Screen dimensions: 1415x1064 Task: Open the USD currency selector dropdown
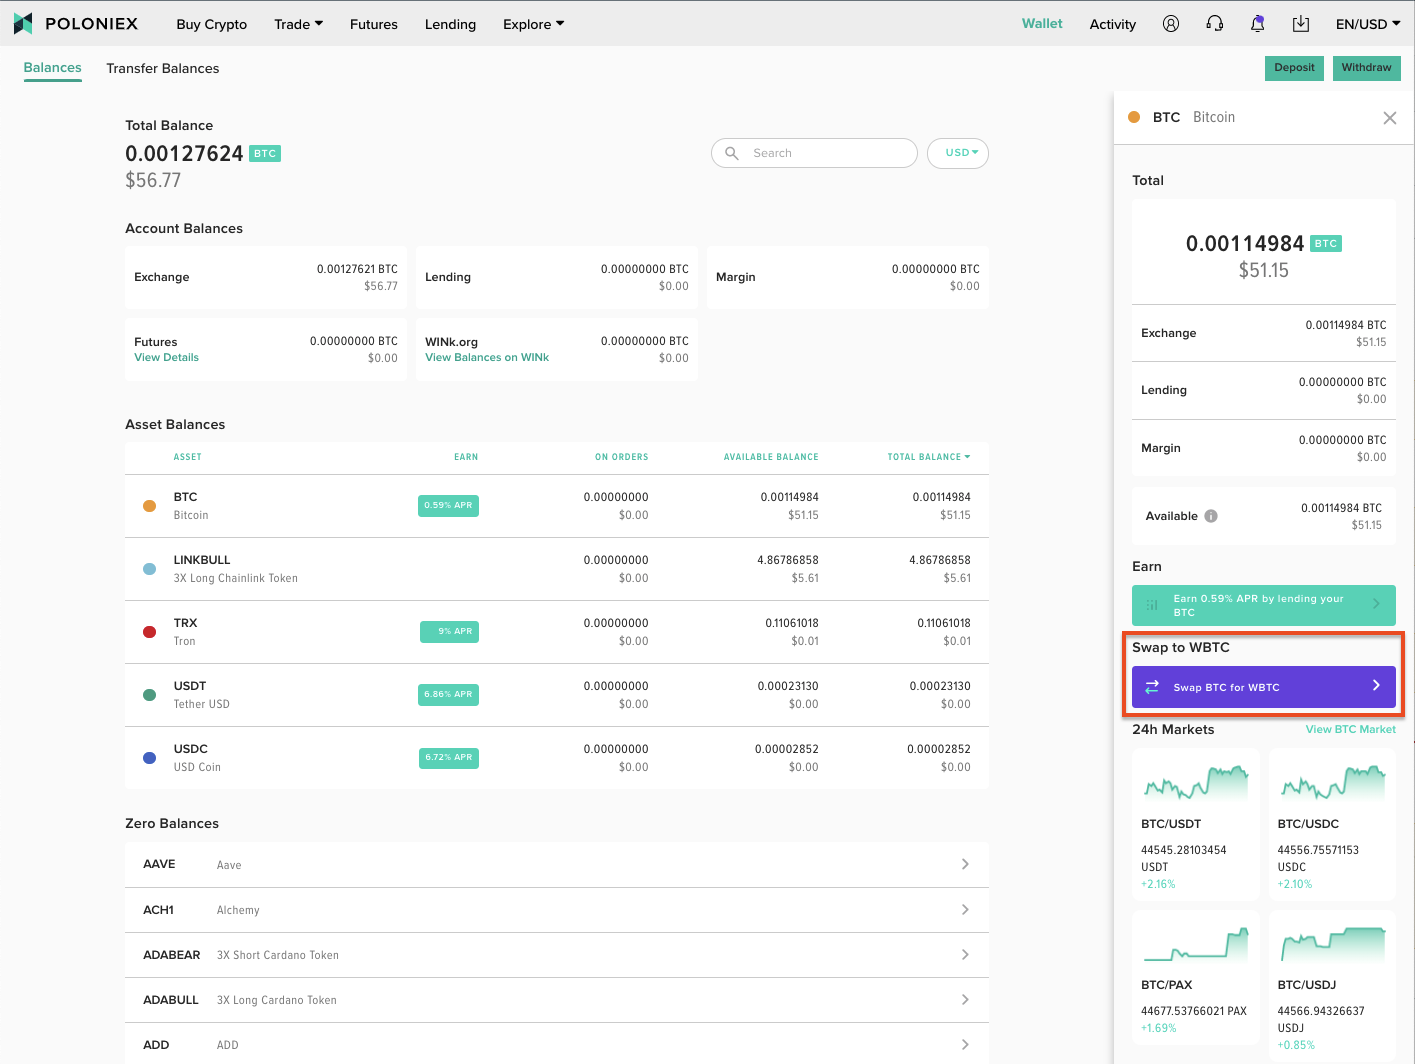coord(958,153)
